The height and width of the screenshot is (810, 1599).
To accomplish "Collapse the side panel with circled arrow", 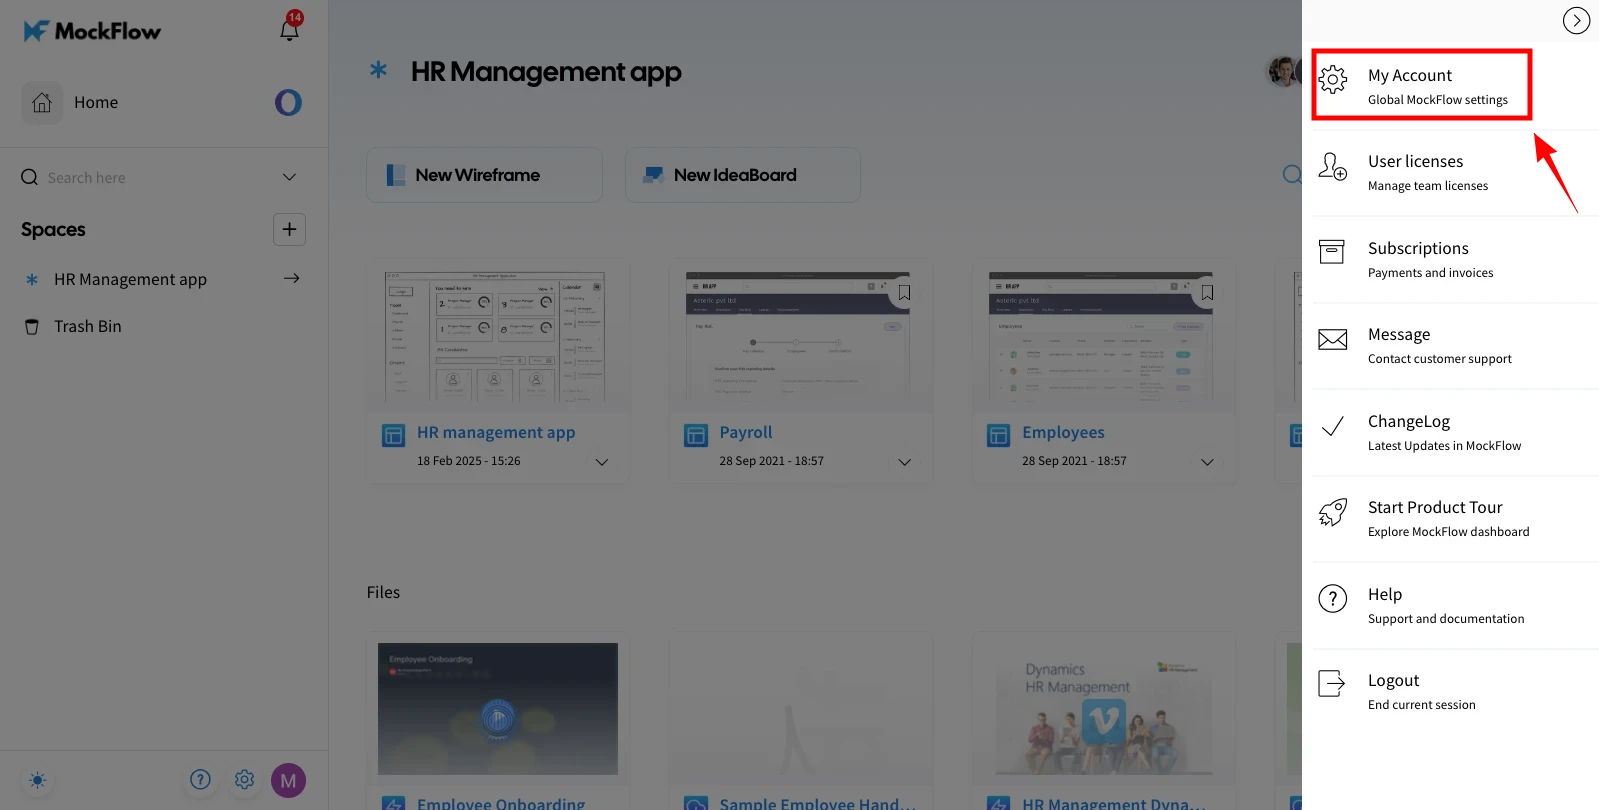I will point(1576,21).
